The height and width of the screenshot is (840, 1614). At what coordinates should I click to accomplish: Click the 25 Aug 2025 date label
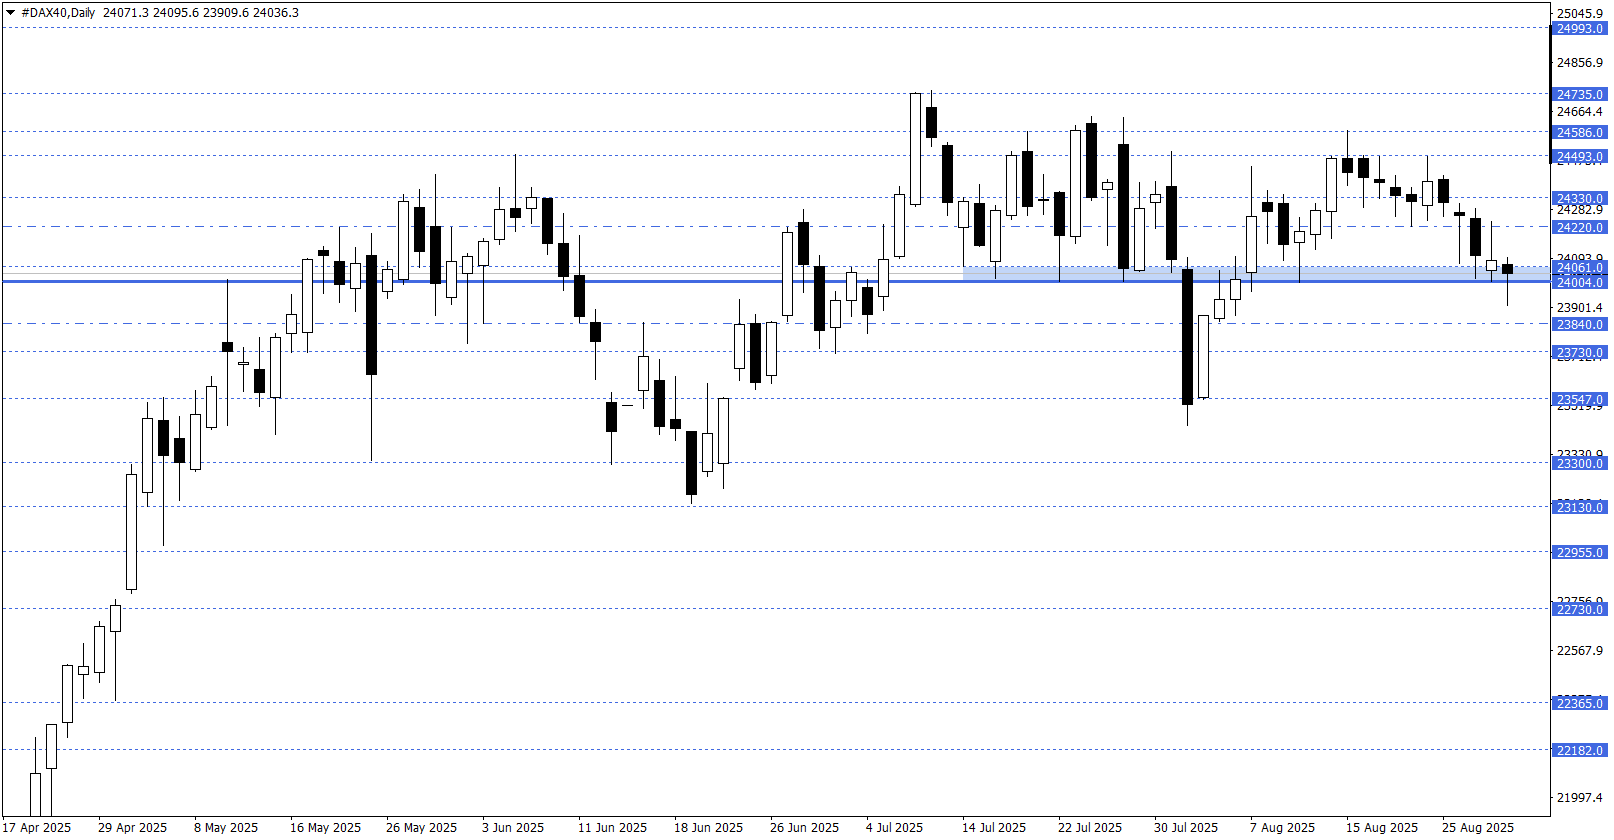click(x=1478, y=828)
